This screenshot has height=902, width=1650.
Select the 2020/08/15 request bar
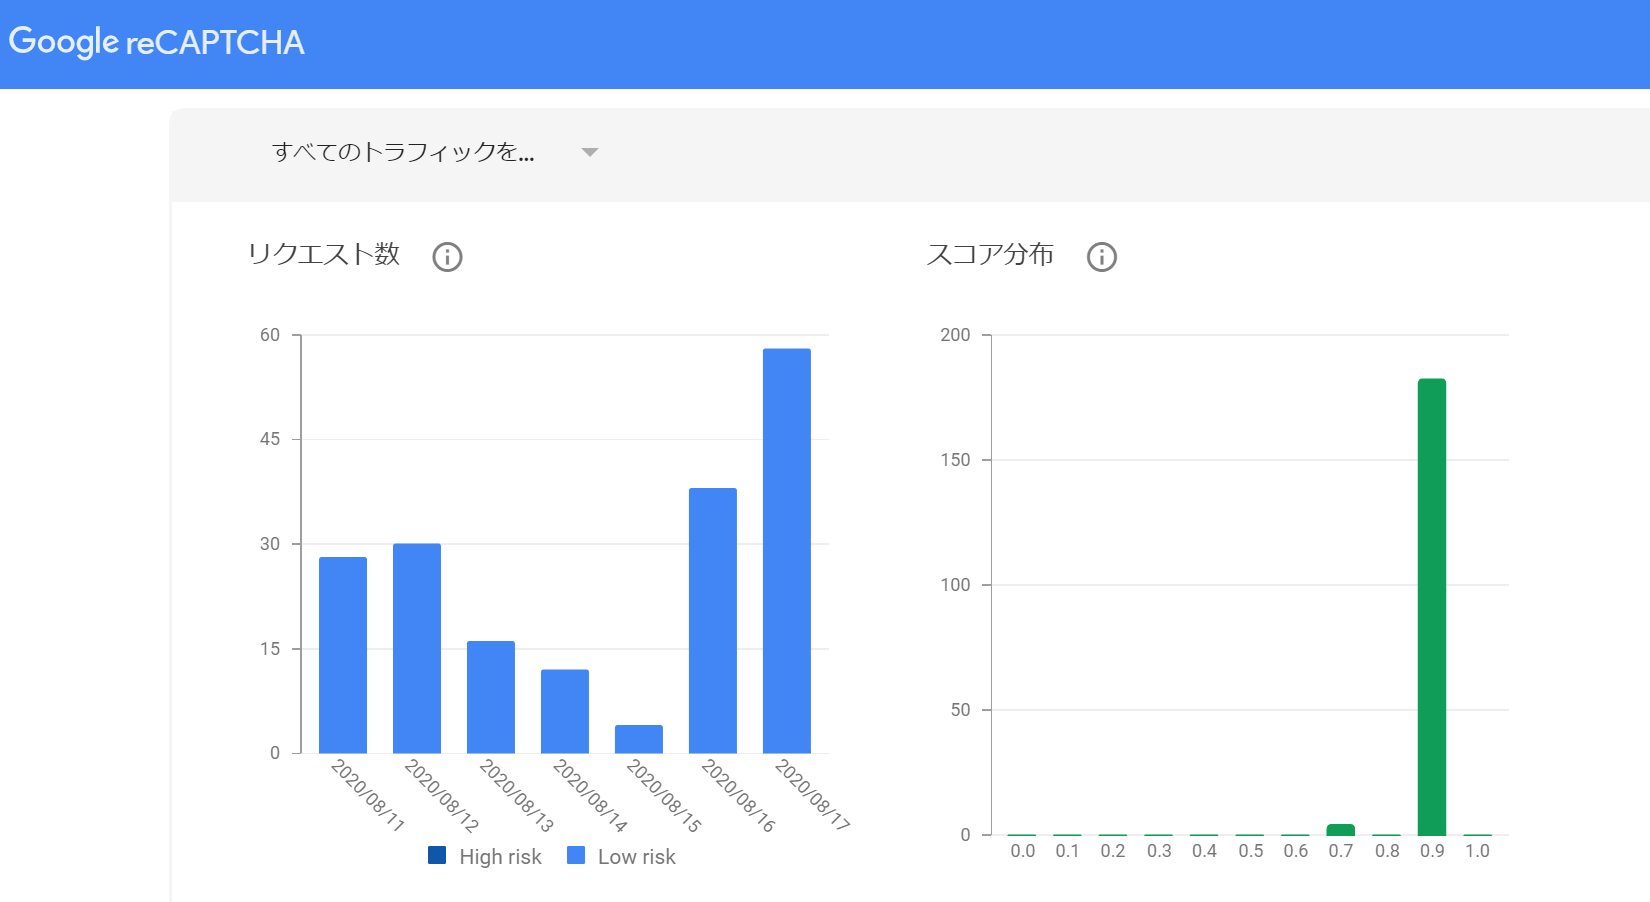click(639, 739)
